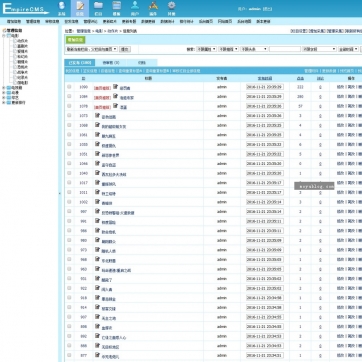Collapse the 电影 tree node

(4, 36)
